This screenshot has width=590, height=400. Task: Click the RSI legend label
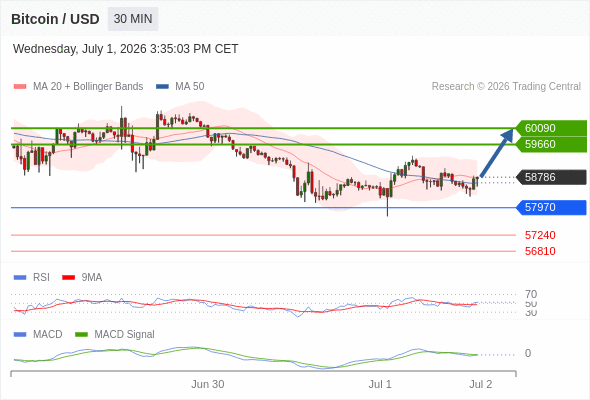click(41, 278)
